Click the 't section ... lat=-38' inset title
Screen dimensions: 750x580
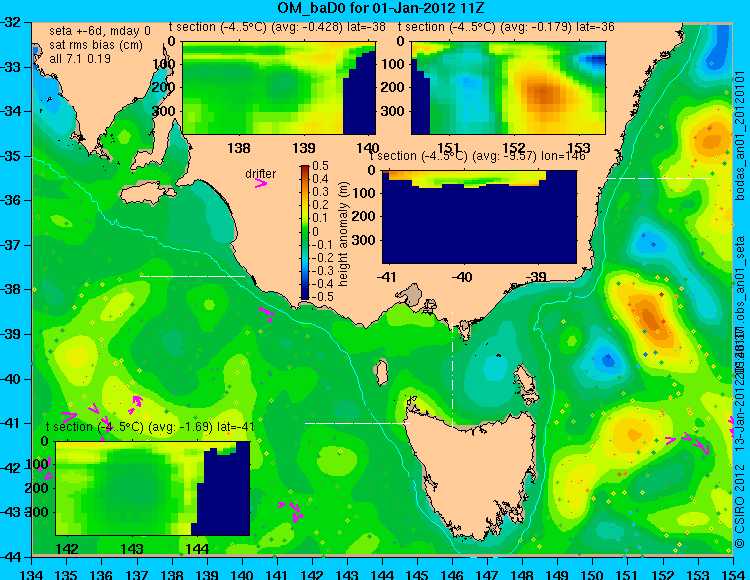click(x=277, y=27)
